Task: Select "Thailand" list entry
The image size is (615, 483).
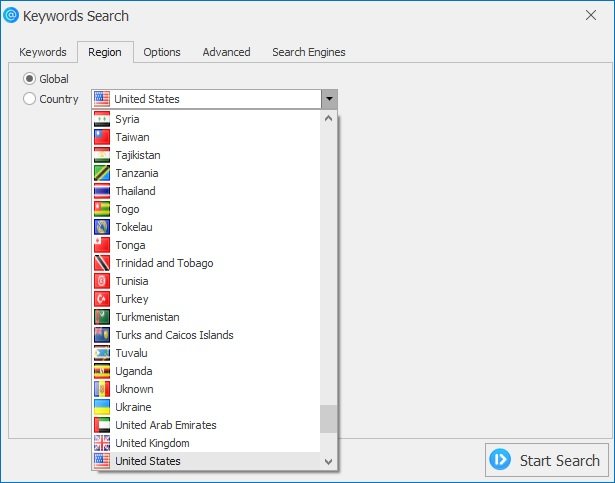Action: 207,191
